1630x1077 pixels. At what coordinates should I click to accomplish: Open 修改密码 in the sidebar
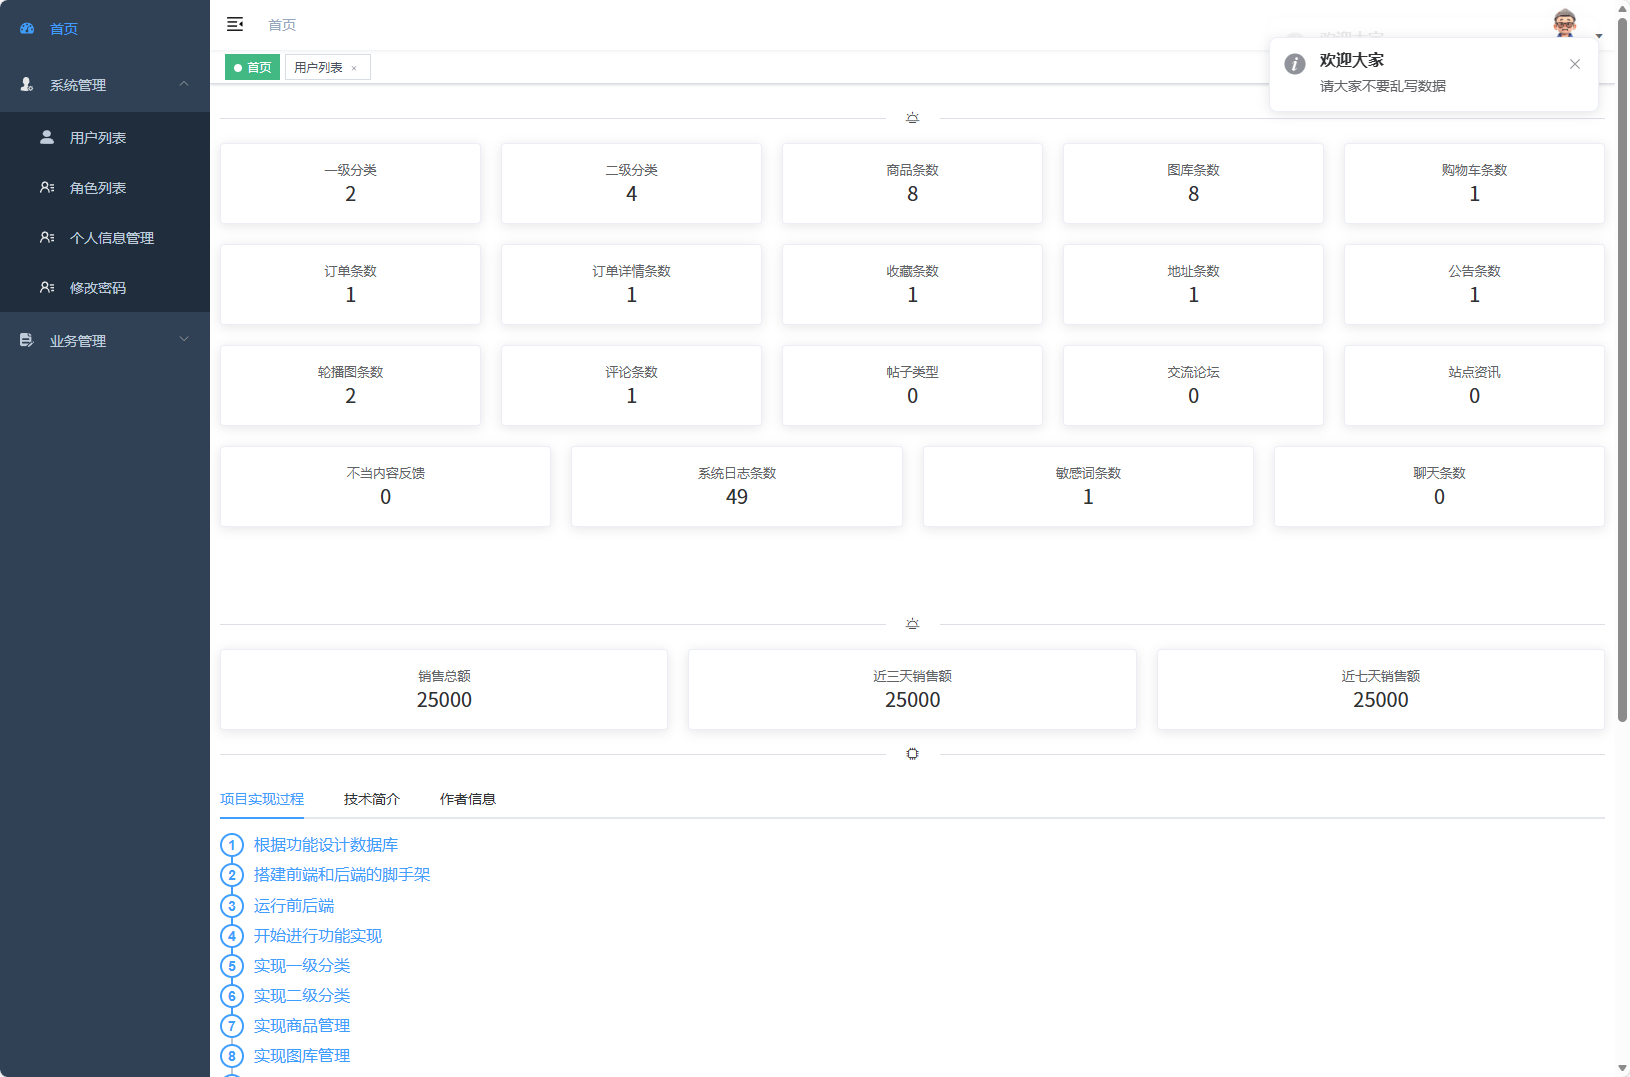coord(105,288)
